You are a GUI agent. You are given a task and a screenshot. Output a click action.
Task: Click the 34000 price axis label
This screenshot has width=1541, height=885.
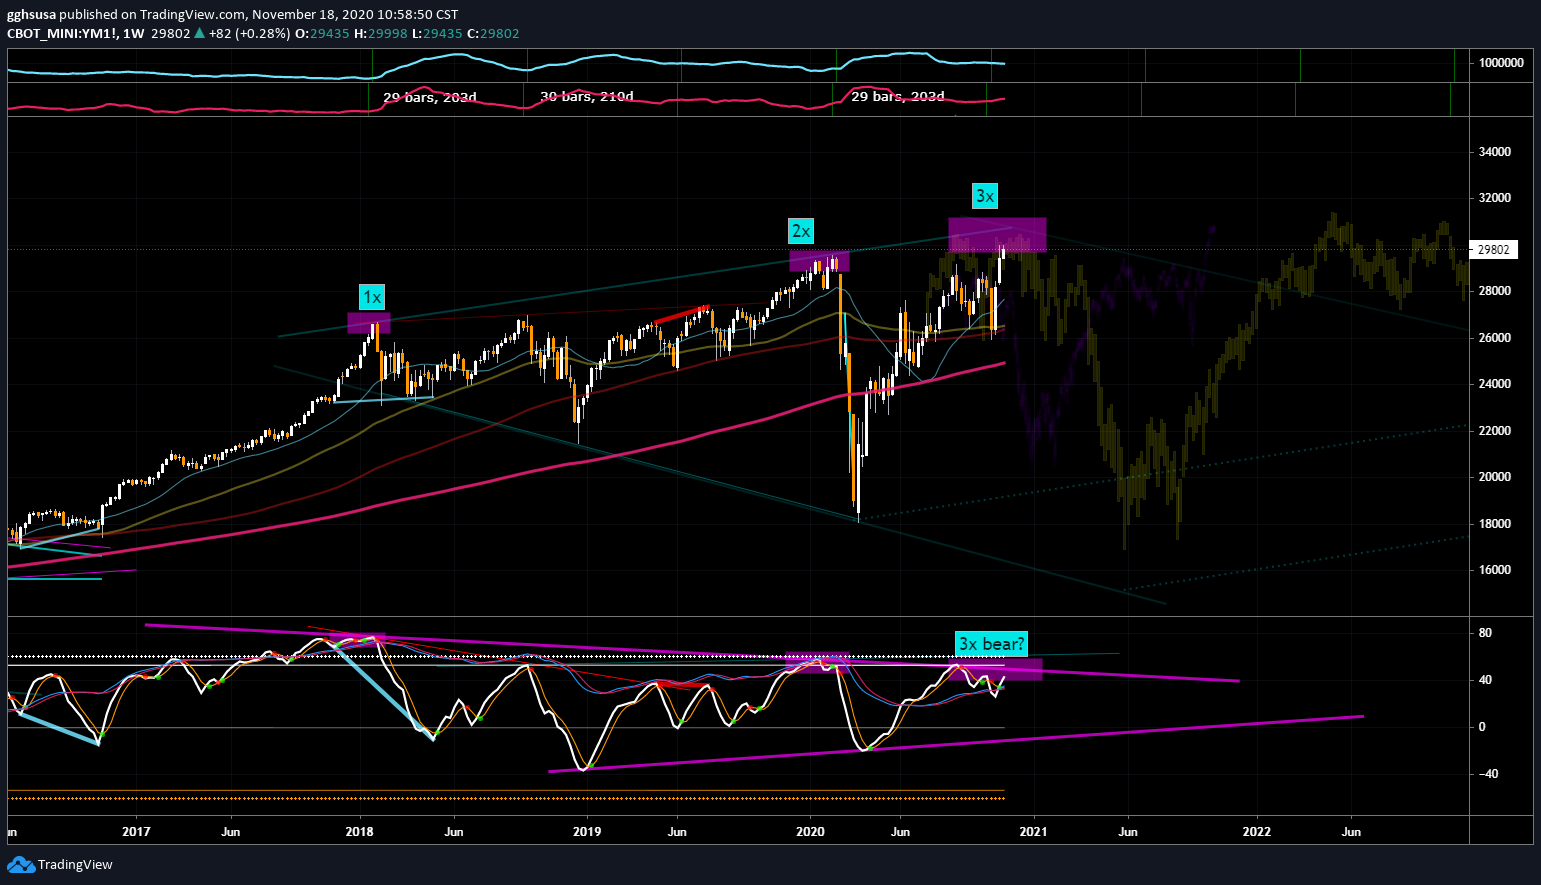pyautogui.click(x=1495, y=152)
